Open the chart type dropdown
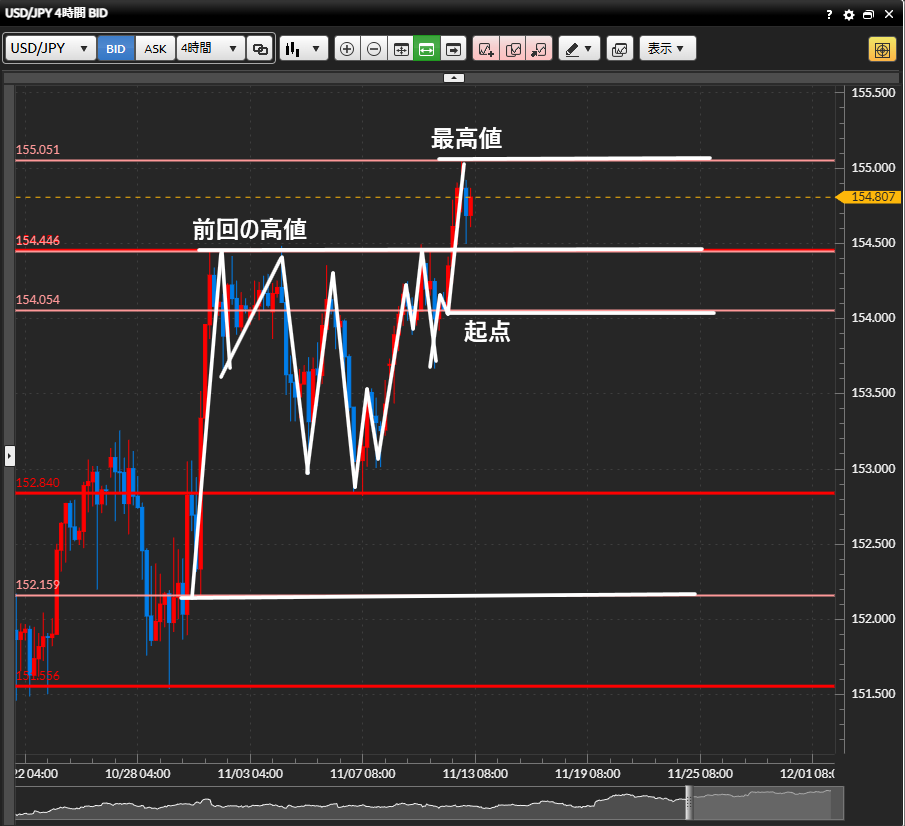Image resolution: width=905 pixels, height=826 pixels. click(x=304, y=49)
